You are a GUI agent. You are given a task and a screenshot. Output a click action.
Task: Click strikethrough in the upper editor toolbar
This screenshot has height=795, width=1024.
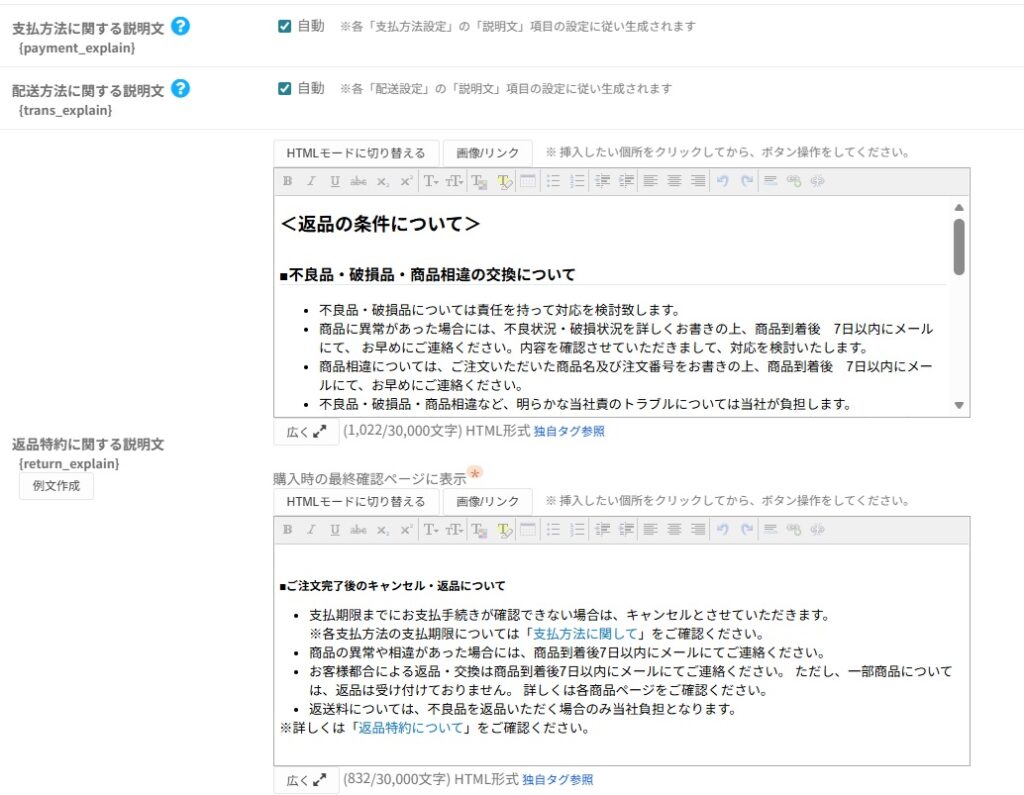pyautogui.click(x=358, y=181)
